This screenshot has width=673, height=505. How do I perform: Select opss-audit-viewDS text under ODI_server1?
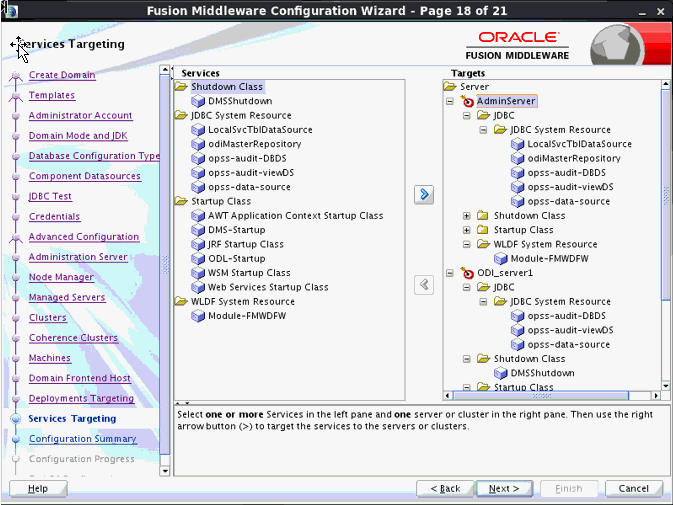pos(570,330)
